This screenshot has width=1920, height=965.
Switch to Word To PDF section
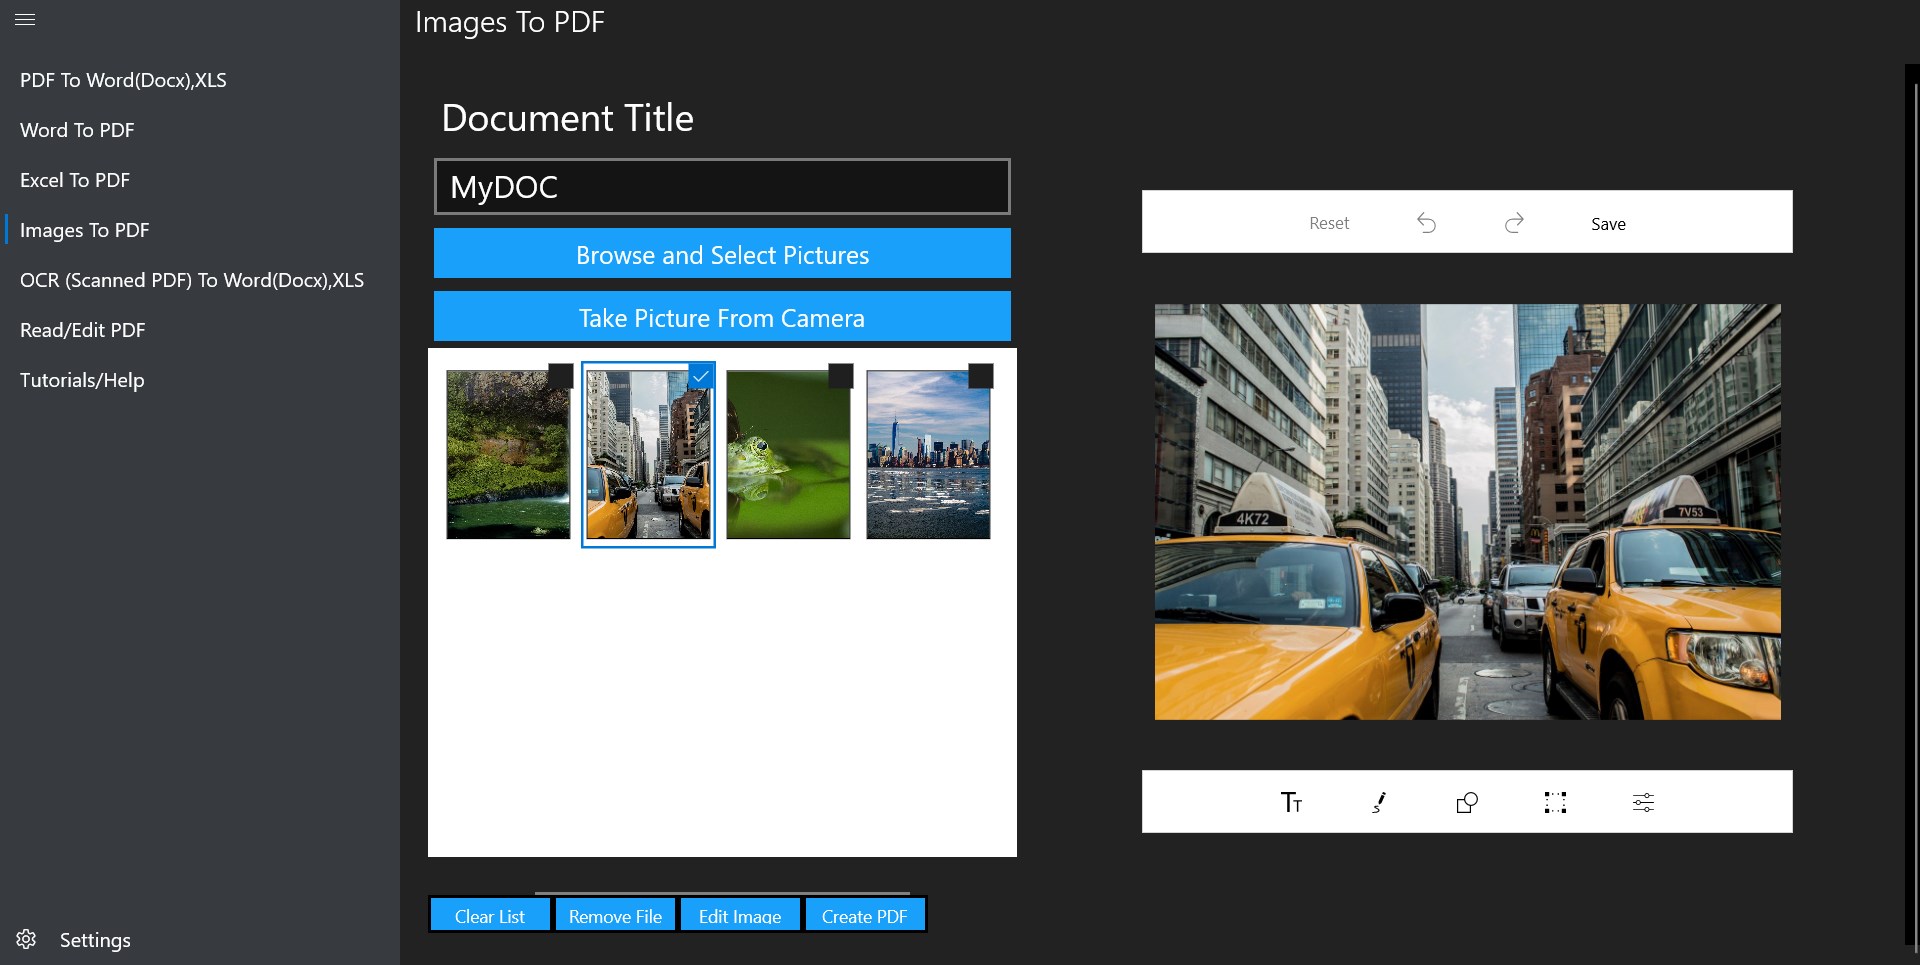(x=77, y=129)
